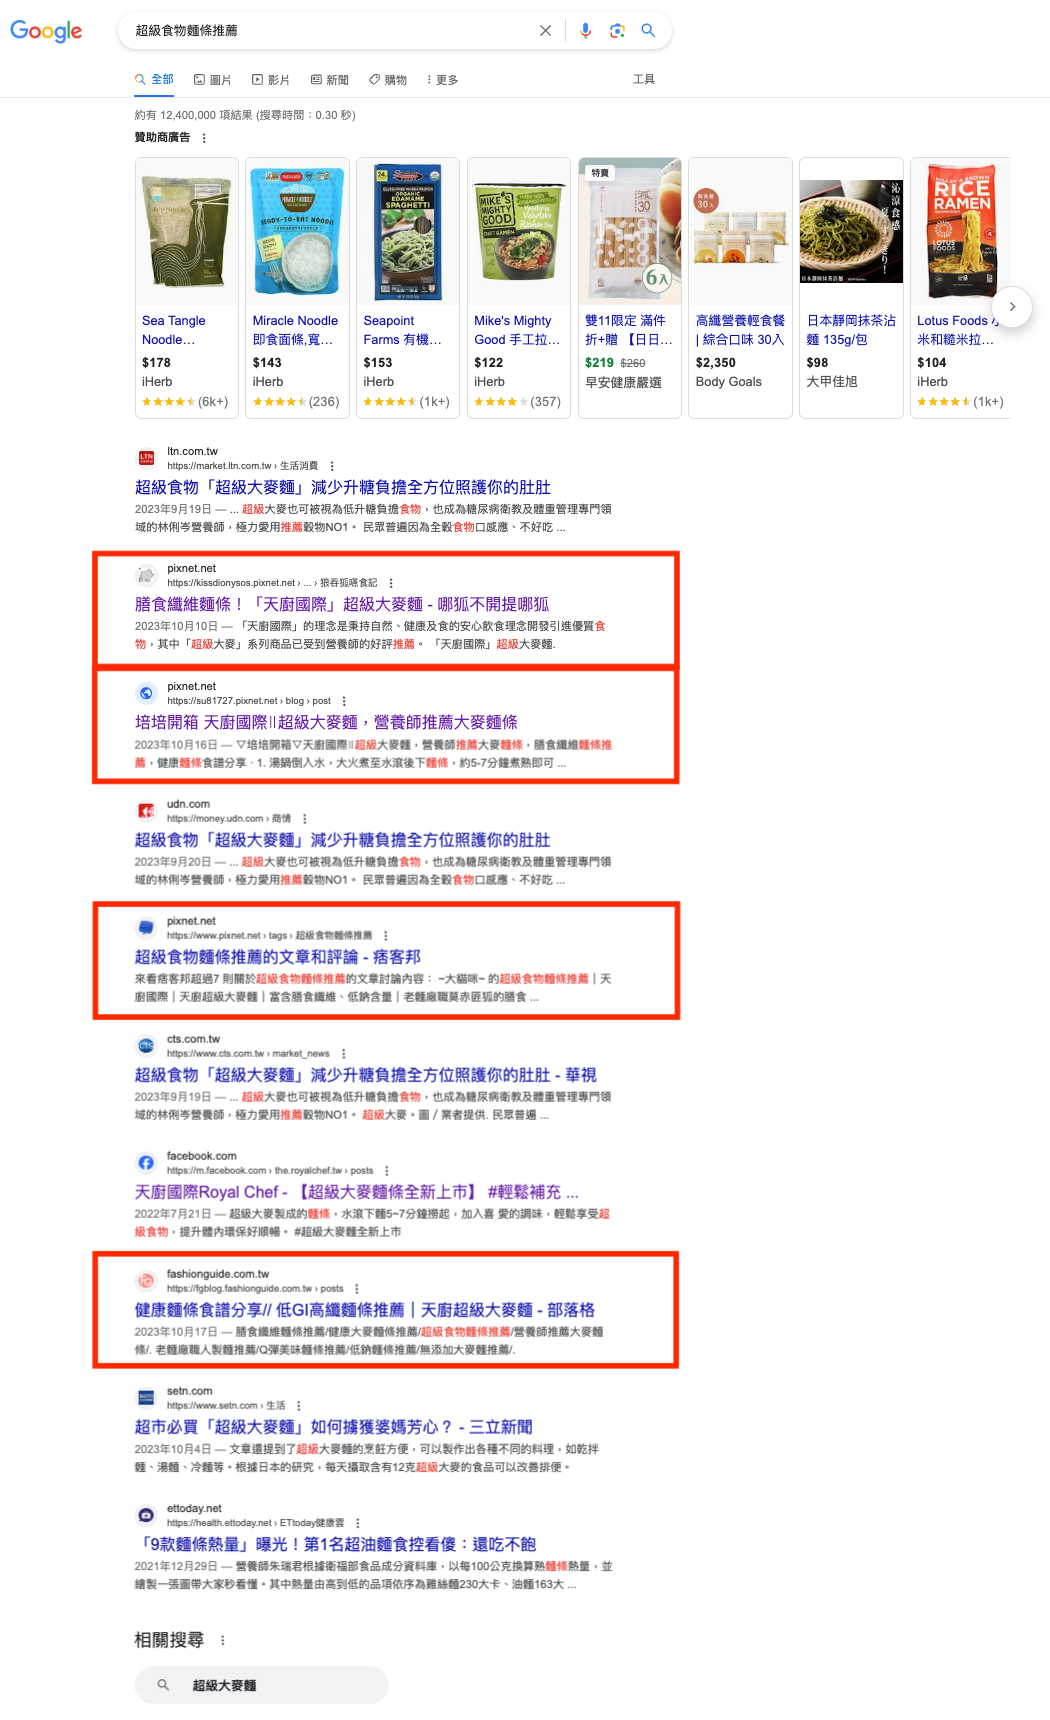
Task: Open 9款麵條熱量 ETtoday result title
Action: [336, 1544]
